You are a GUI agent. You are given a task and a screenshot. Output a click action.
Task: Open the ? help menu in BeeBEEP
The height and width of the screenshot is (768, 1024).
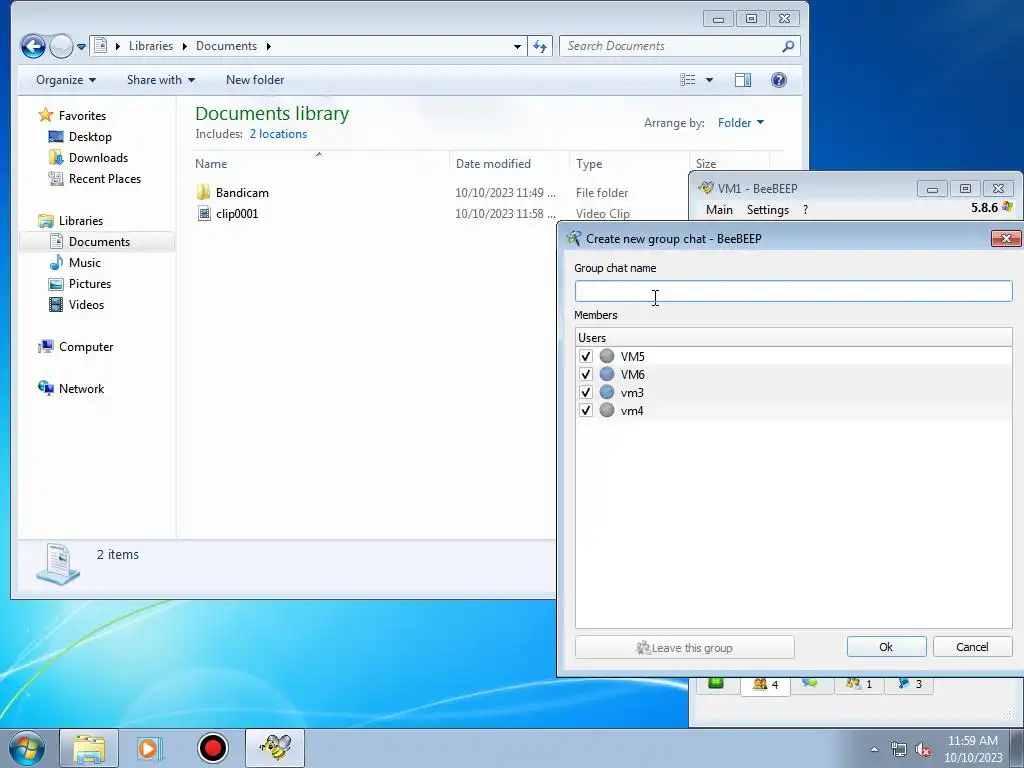click(805, 210)
